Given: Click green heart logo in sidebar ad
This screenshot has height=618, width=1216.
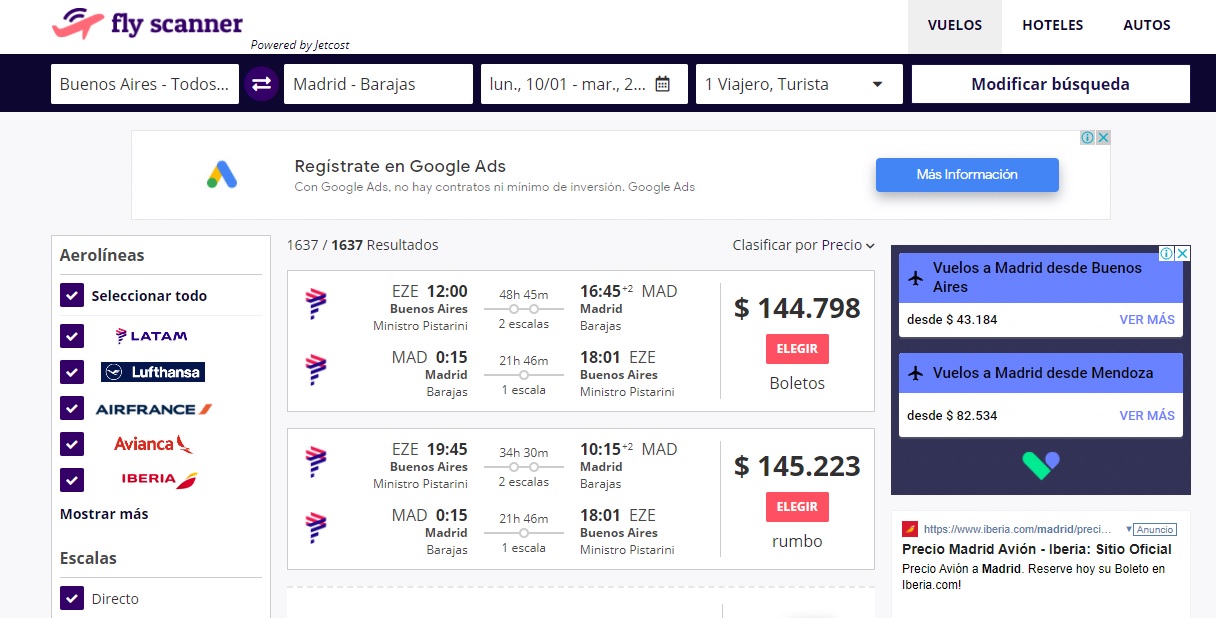Looking at the screenshot, I should pos(1040,465).
